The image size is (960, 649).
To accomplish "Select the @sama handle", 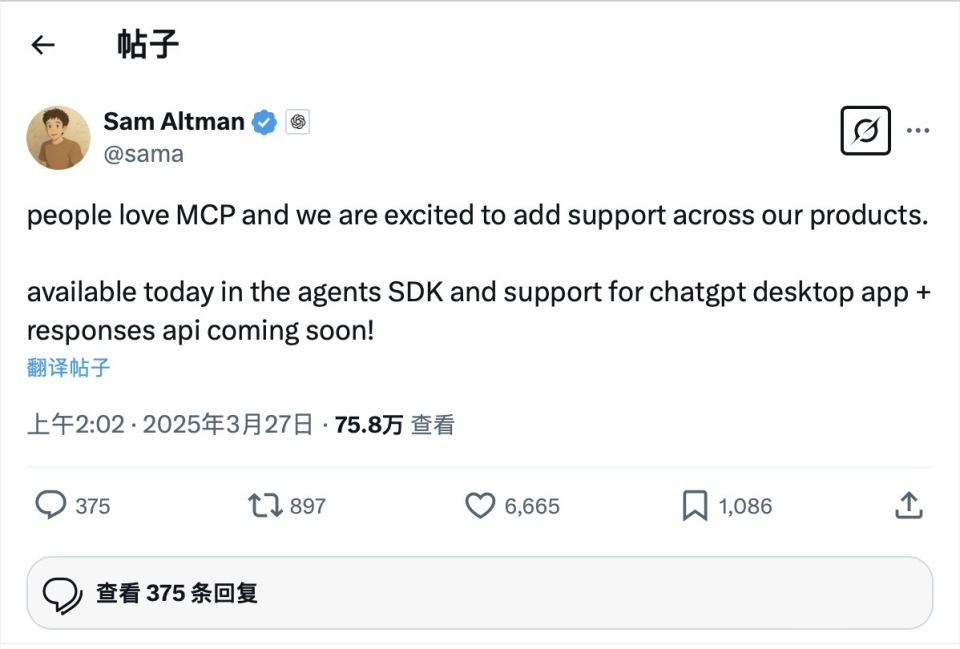I will (143, 153).
